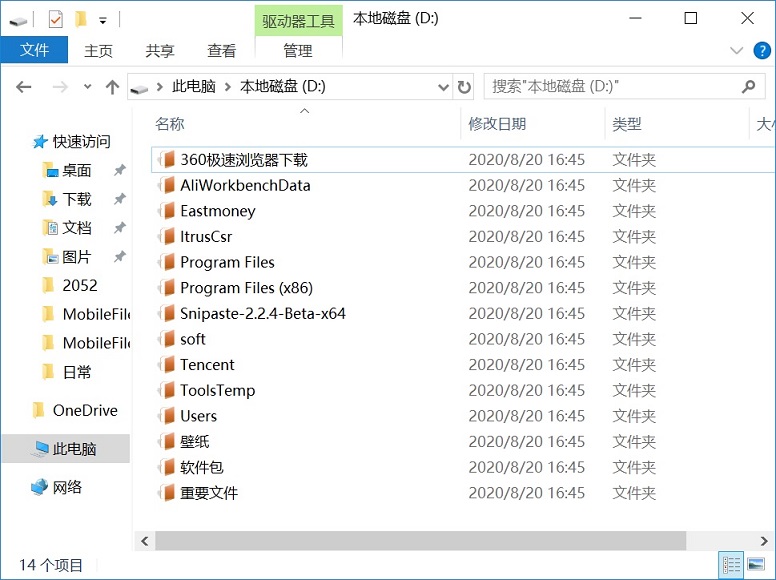Select 网络 in the navigation pane
Screen dimensions: 776x580
pyautogui.click(x=56, y=487)
